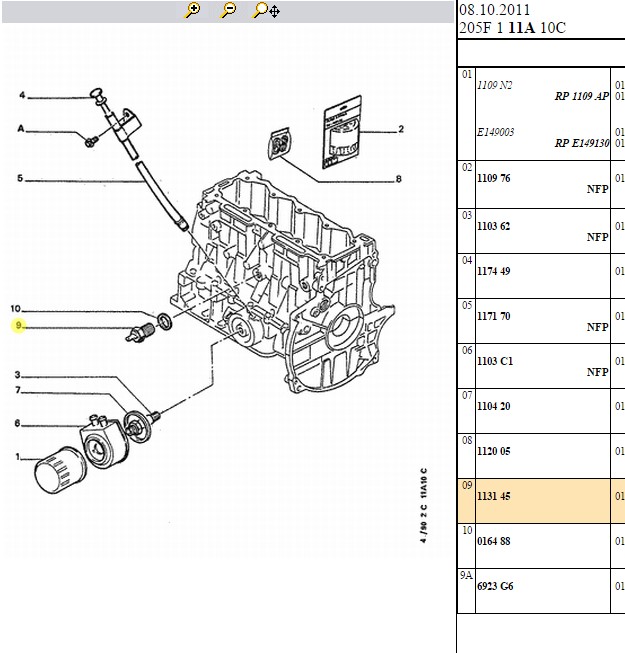Click the NFP label in row 02
625x653 pixels.
(598, 189)
